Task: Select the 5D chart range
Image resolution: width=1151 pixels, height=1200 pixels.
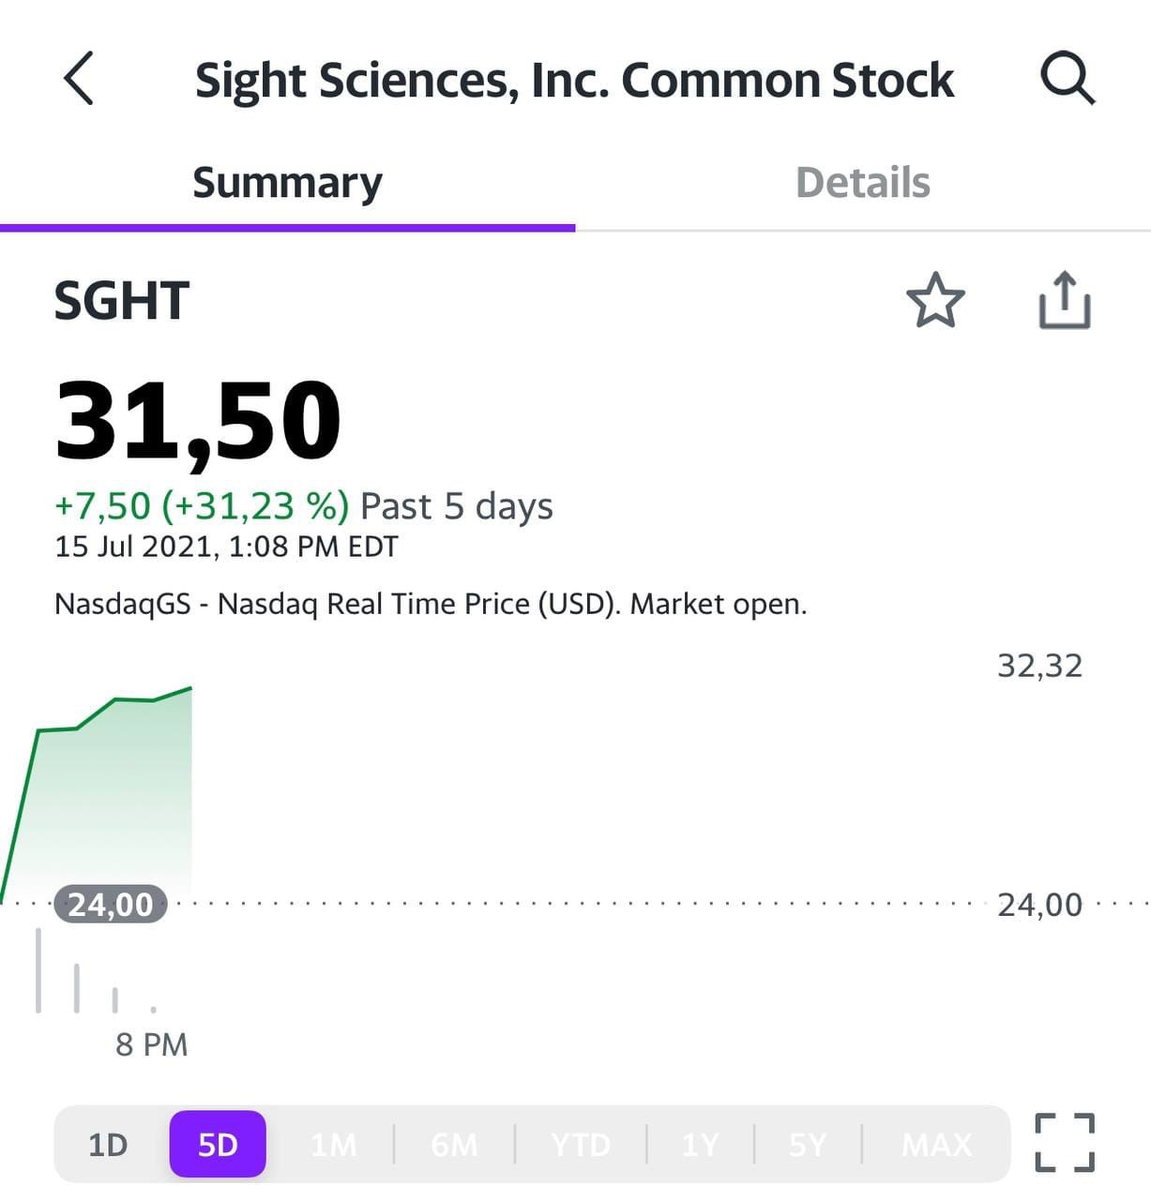Action: click(218, 1144)
